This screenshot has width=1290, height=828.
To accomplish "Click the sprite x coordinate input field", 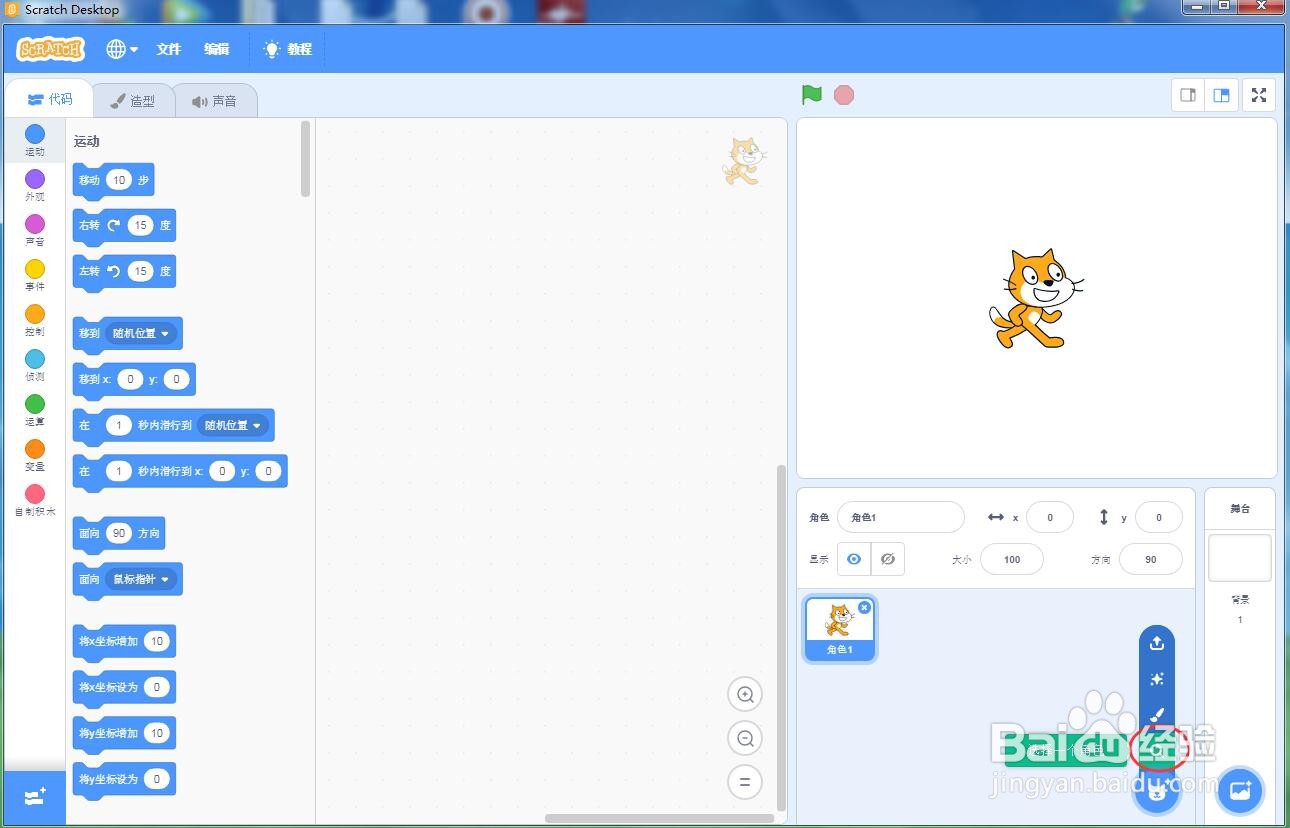I will click(x=1049, y=517).
